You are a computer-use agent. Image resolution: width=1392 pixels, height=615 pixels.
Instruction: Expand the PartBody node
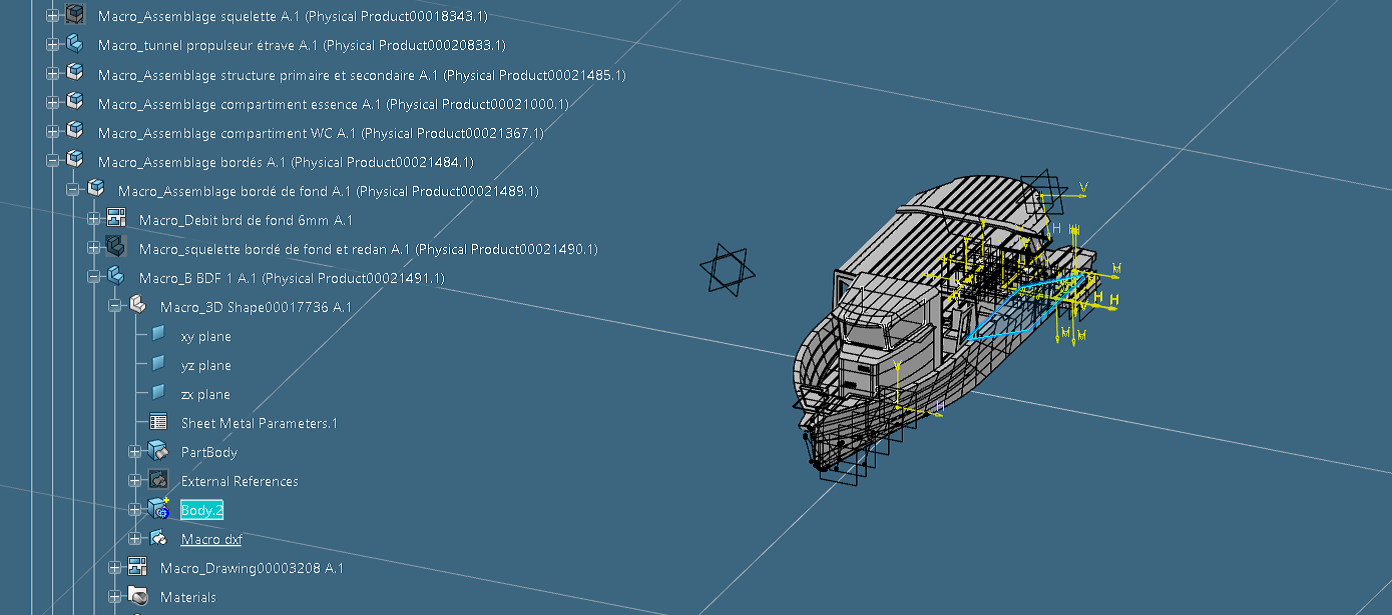(135, 452)
